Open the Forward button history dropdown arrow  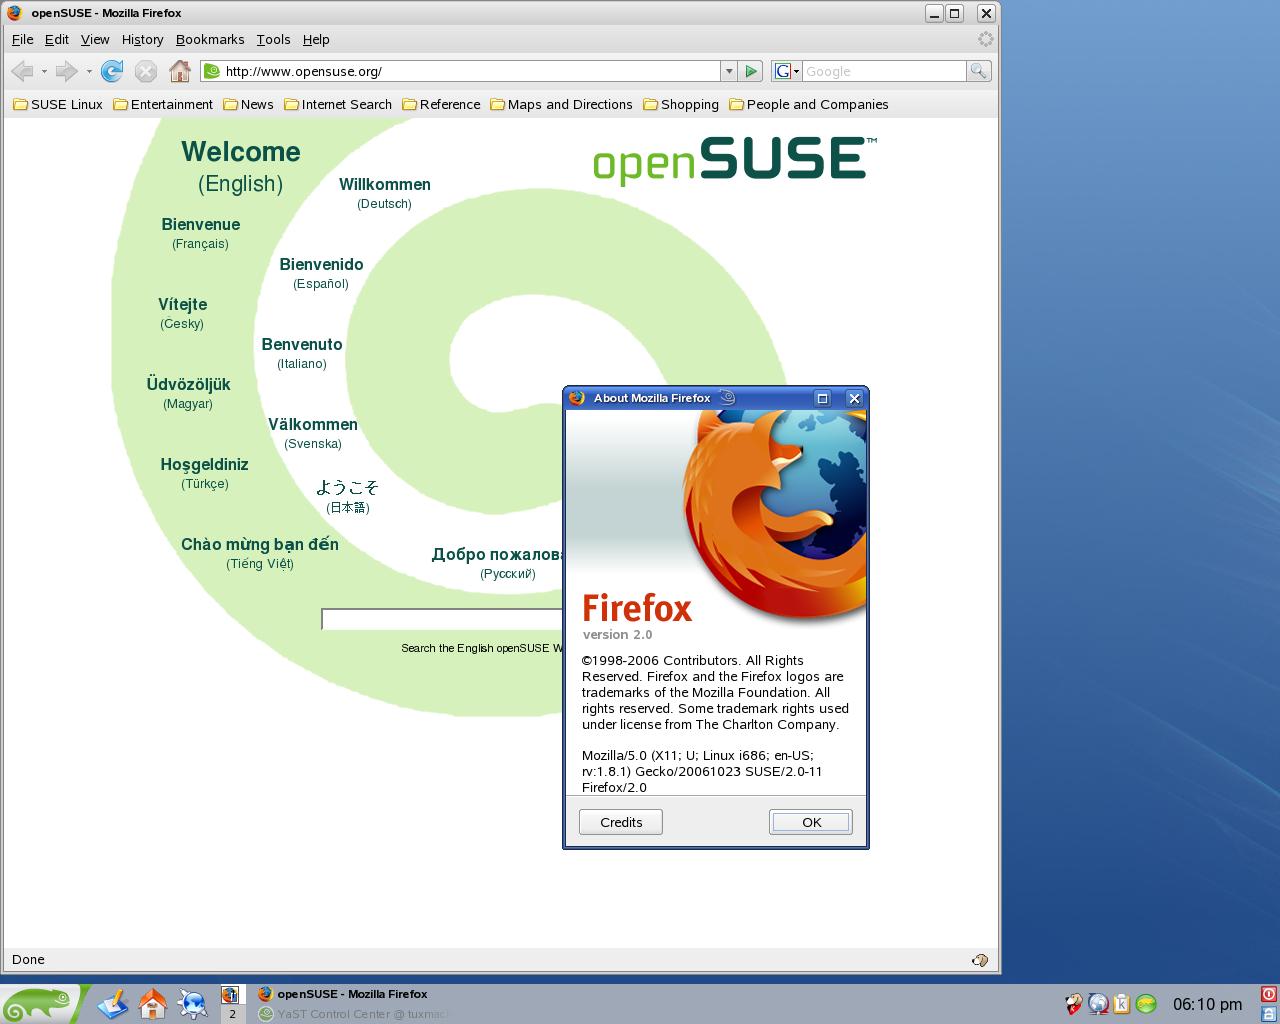pos(89,71)
